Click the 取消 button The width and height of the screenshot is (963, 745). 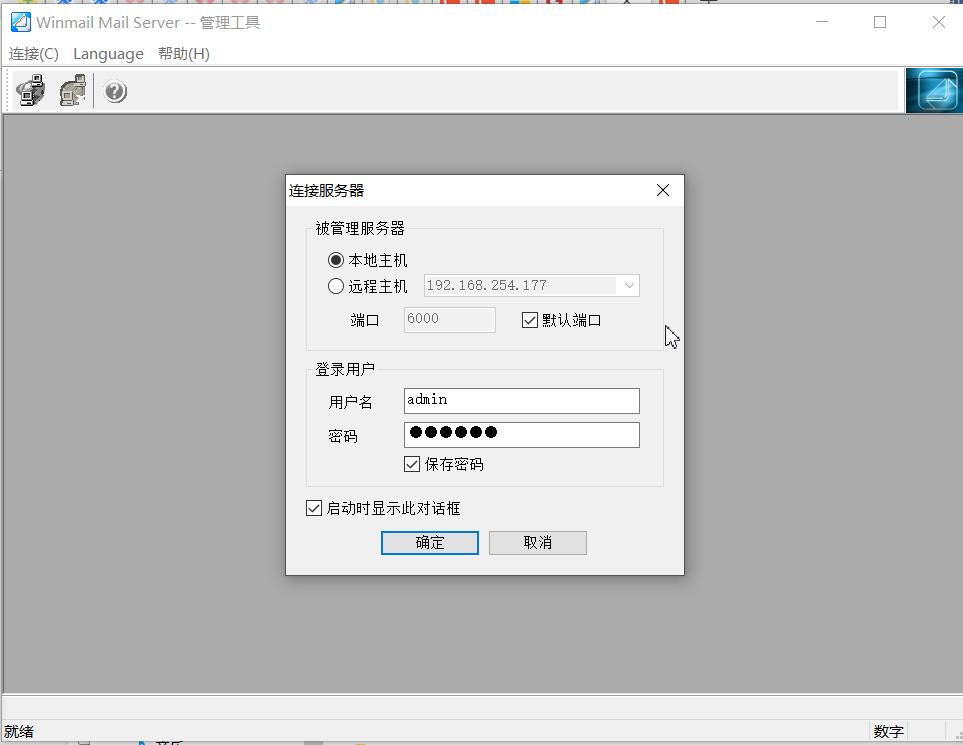coord(537,542)
